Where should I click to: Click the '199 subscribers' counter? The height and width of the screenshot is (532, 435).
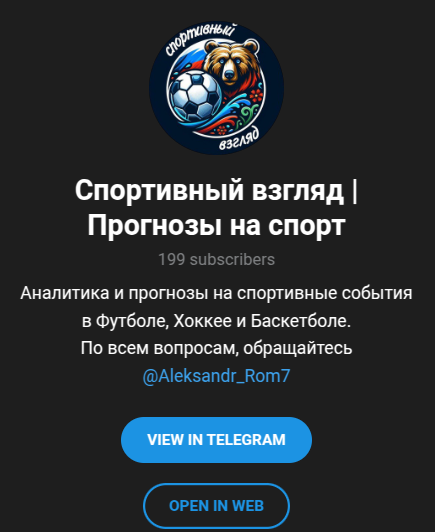click(216, 260)
